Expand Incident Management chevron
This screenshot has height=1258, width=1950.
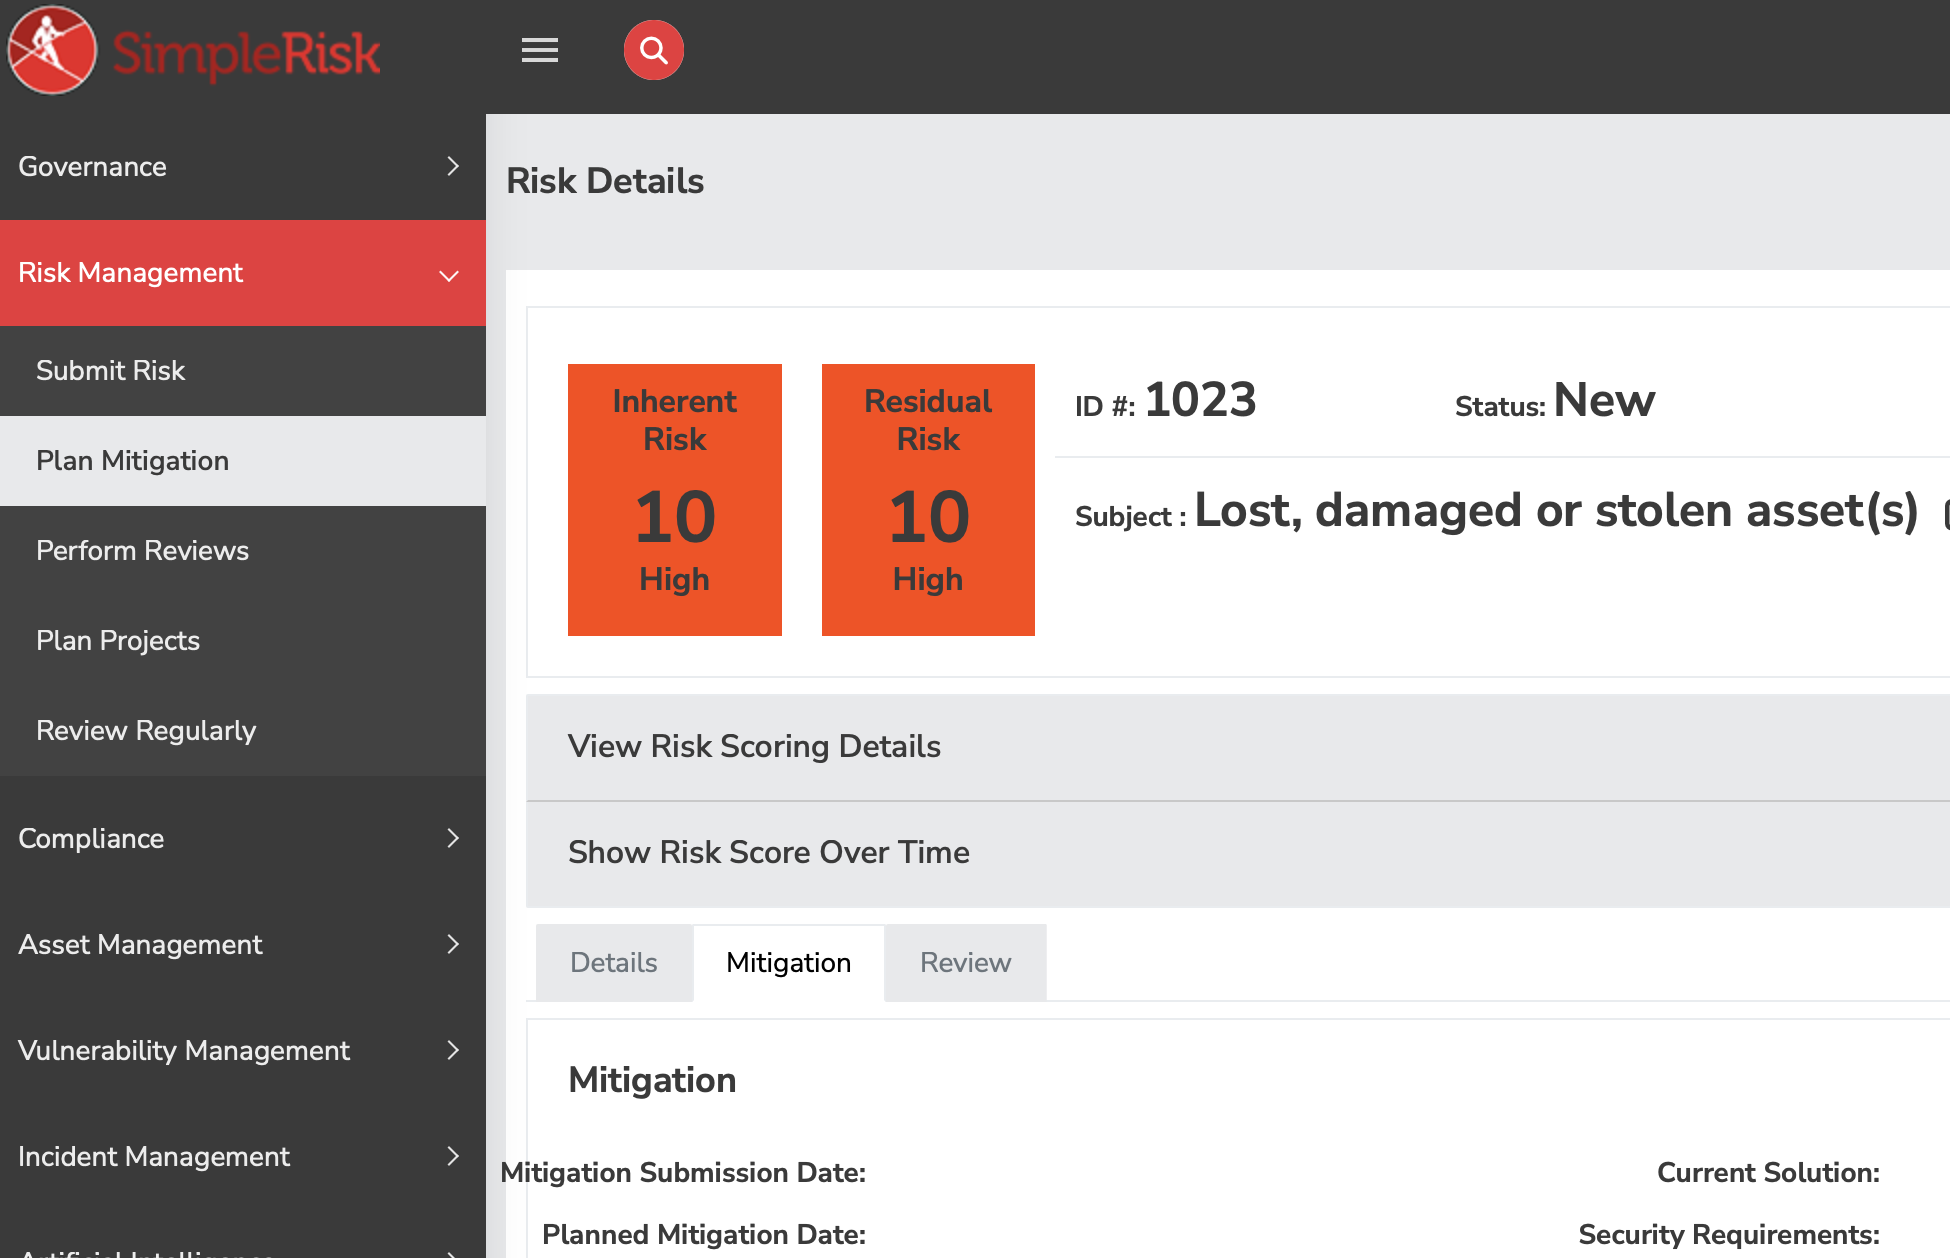pos(453,1156)
